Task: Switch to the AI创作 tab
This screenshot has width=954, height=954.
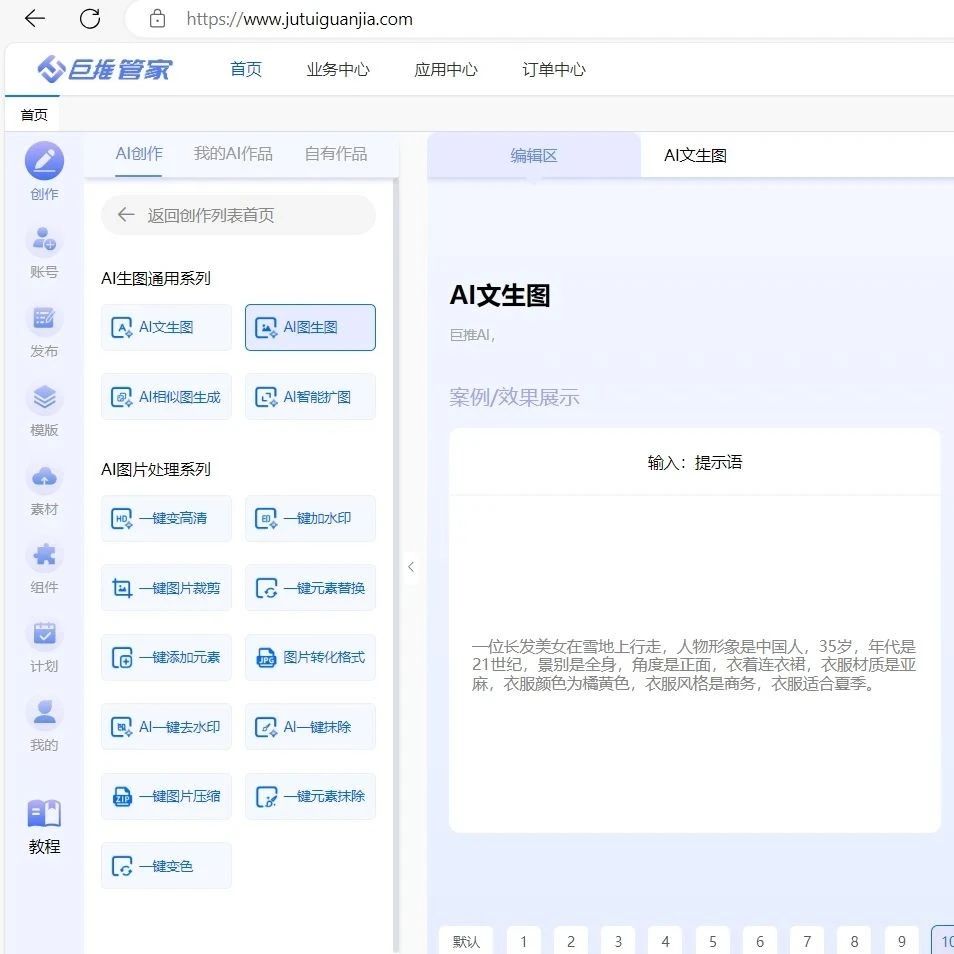Action: pyautogui.click(x=139, y=153)
